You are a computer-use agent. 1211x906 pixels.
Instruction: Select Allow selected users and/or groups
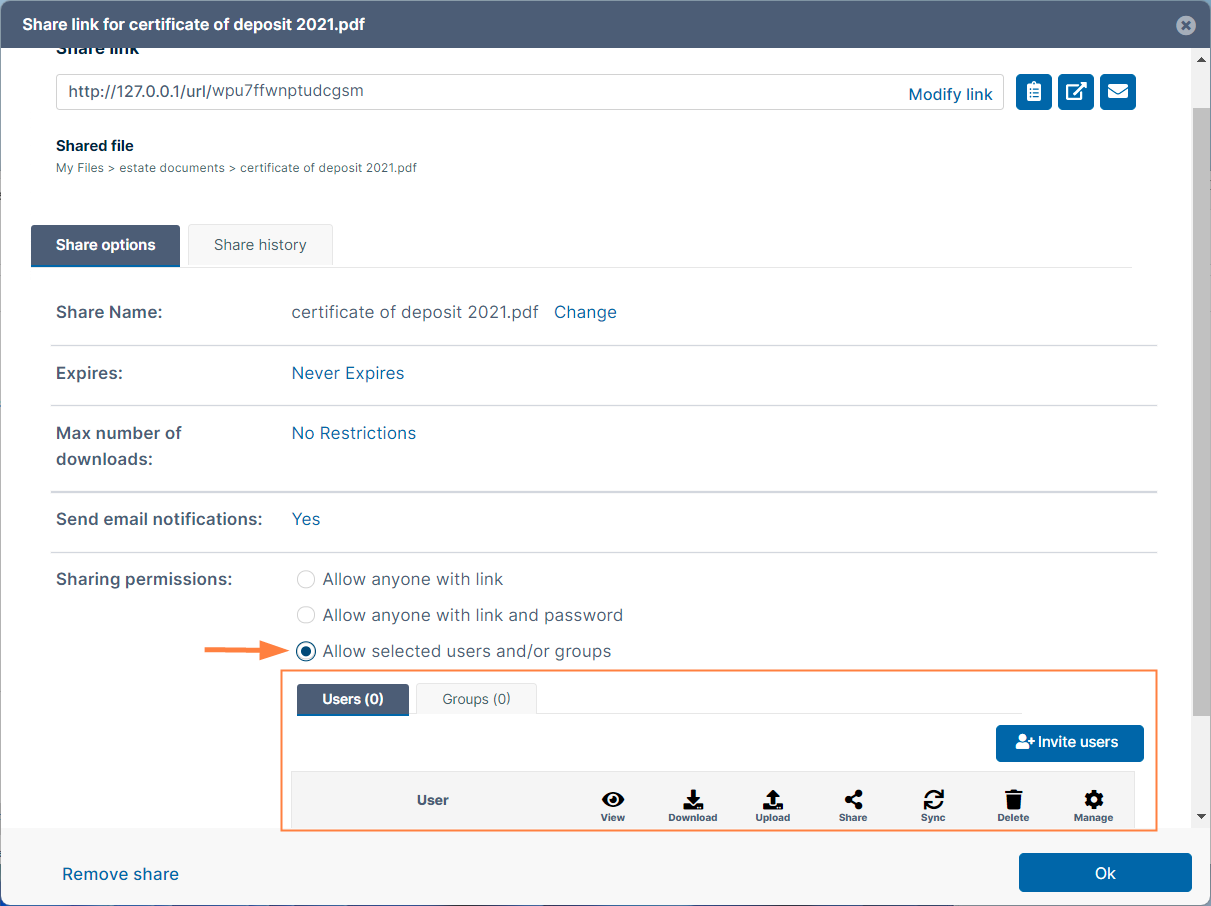(306, 651)
